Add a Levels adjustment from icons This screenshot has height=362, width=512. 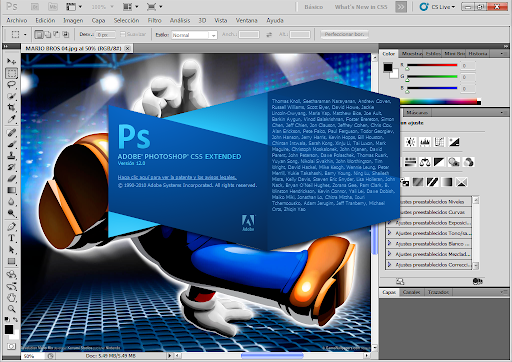point(425,142)
